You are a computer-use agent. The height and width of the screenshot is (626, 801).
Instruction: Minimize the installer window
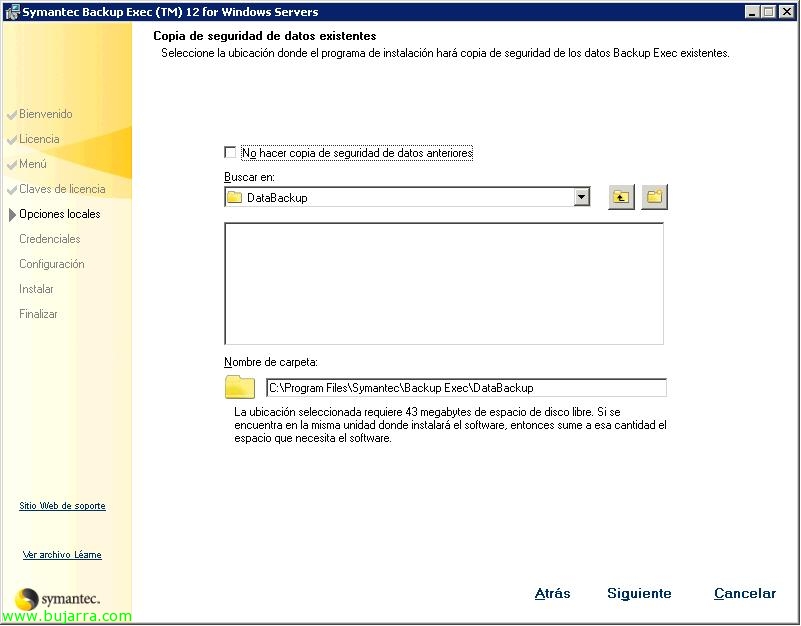click(751, 11)
